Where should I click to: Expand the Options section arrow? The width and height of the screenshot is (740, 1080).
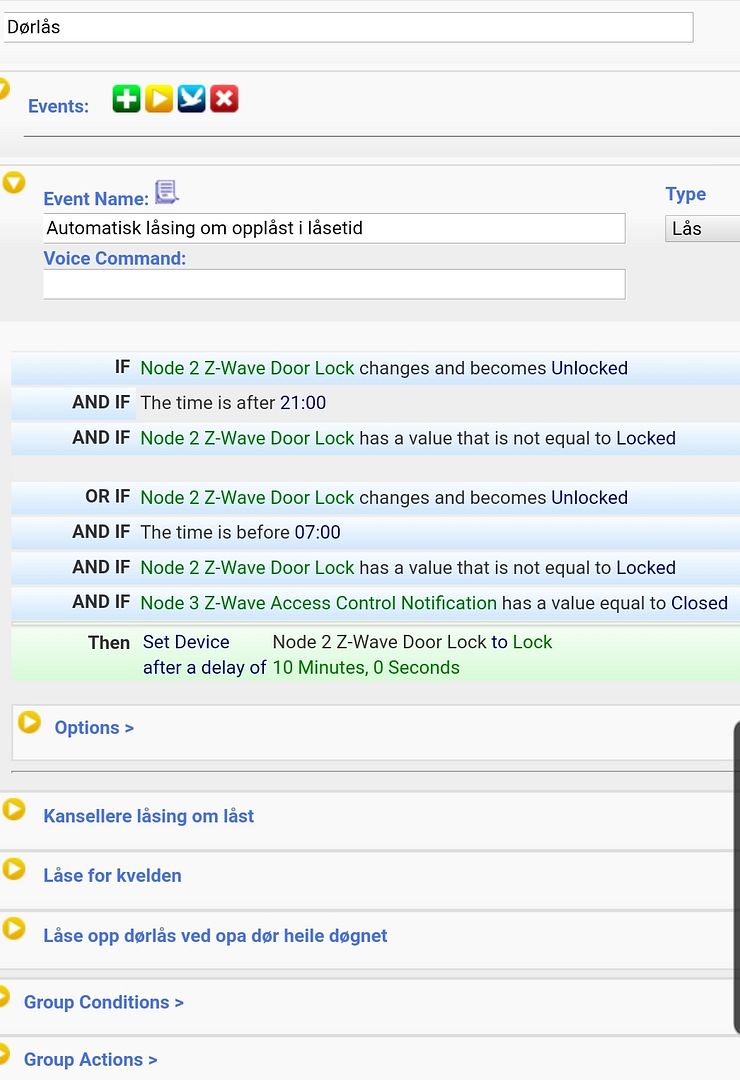[30, 722]
